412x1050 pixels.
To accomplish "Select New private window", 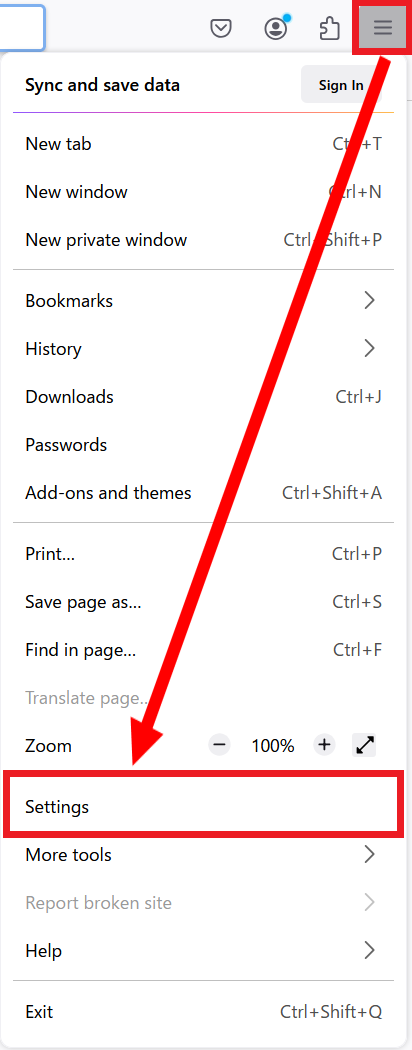I will 203,240.
